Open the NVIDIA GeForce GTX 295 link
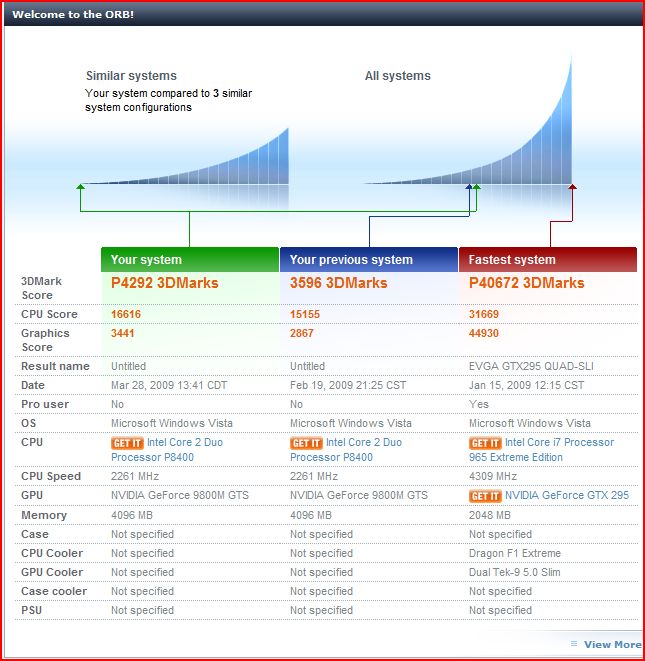The height and width of the screenshot is (661, 645). click(x=567, y=495)
